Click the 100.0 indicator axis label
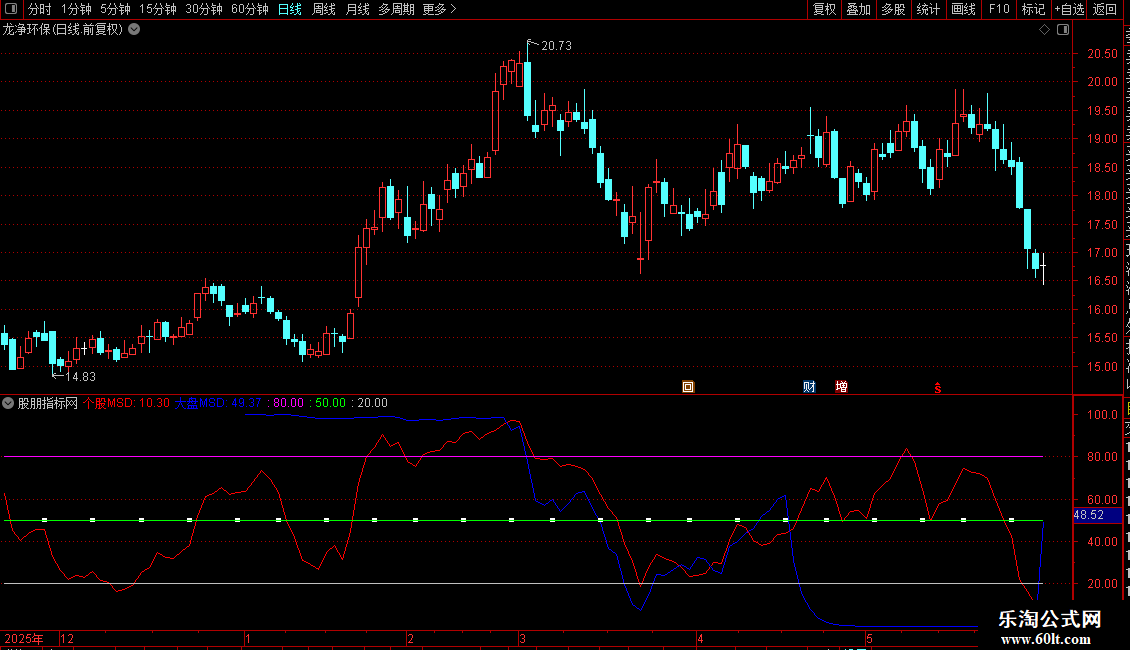1130x650 pixels. [1103, 414]
